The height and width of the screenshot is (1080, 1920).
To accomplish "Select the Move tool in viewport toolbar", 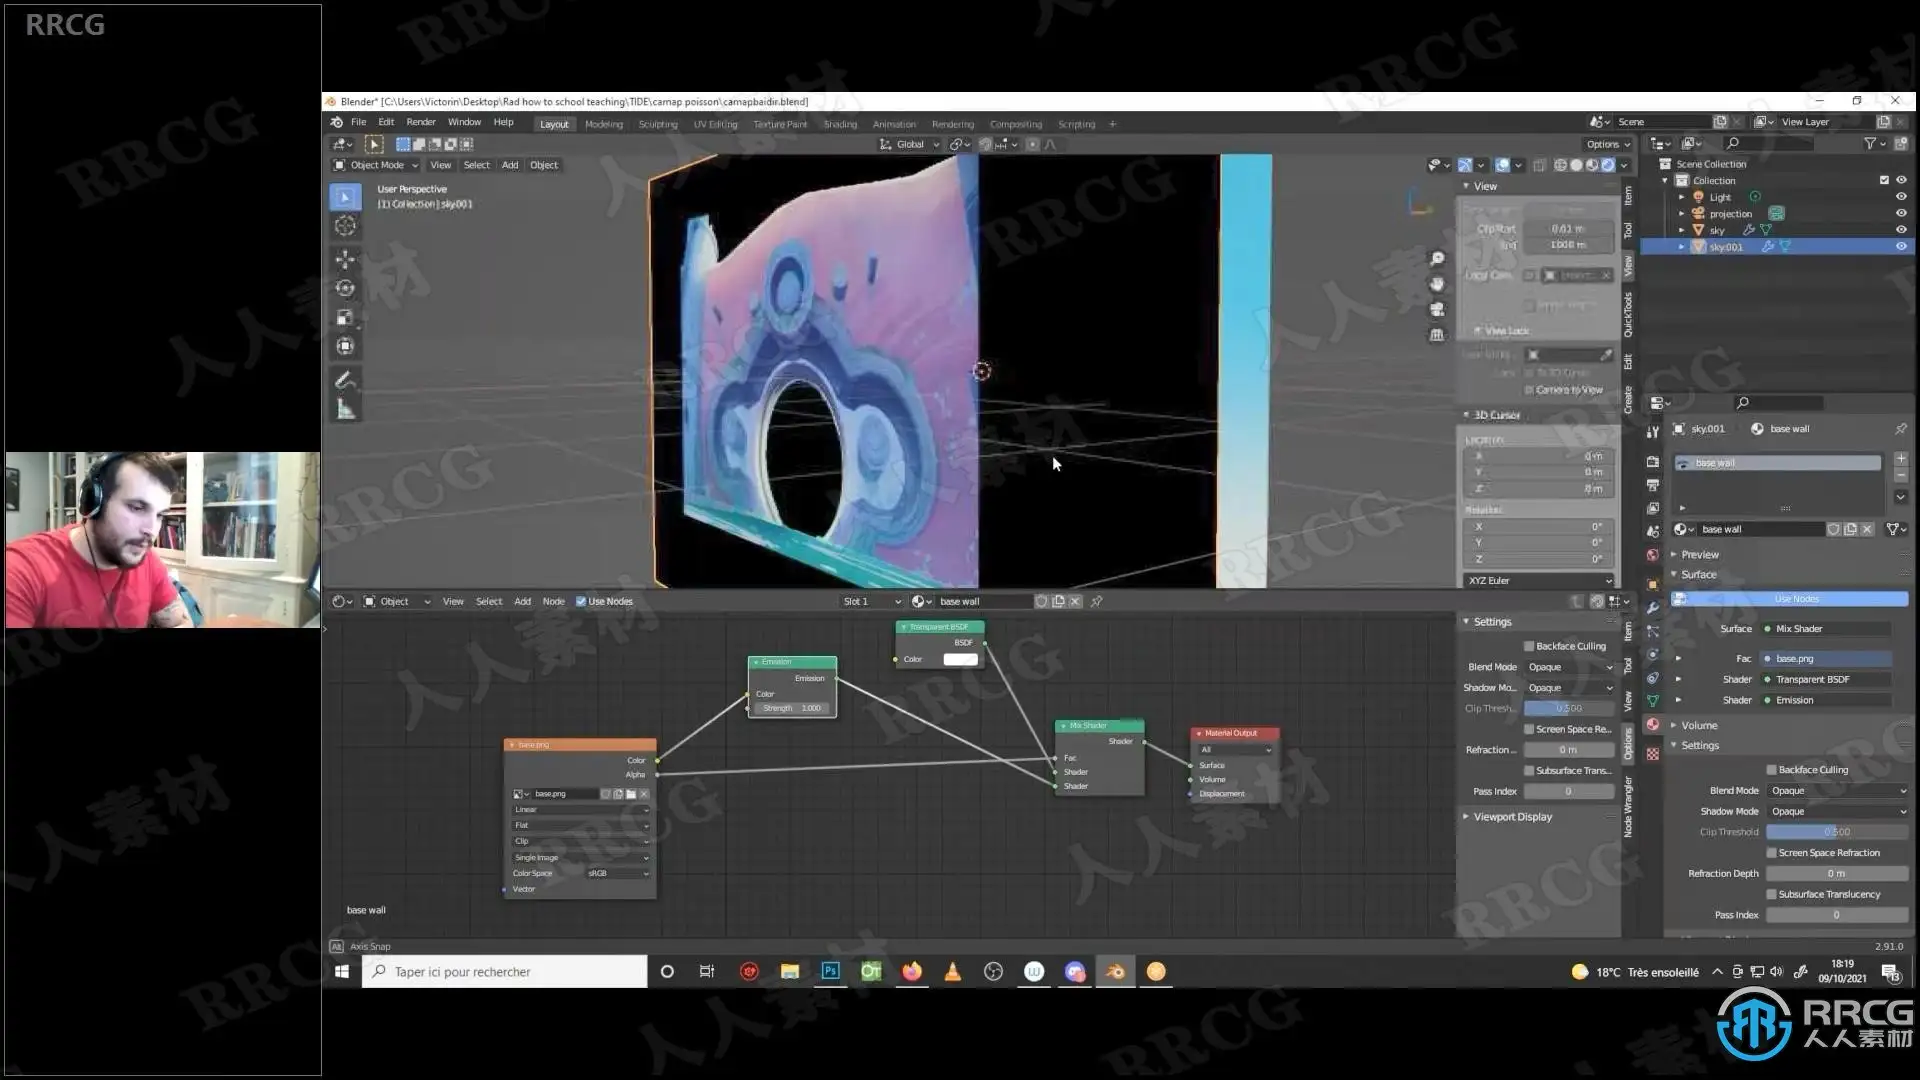I will (345, 259).
